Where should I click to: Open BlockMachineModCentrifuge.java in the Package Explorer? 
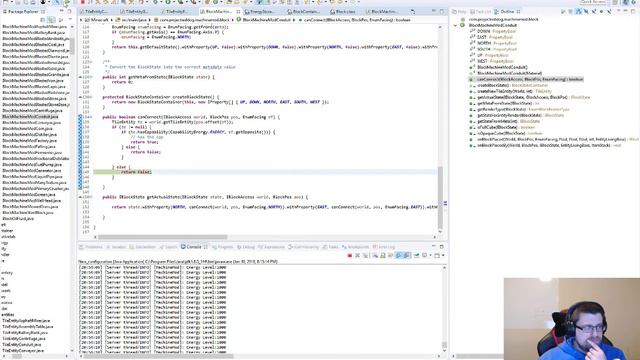coord(32,111)
